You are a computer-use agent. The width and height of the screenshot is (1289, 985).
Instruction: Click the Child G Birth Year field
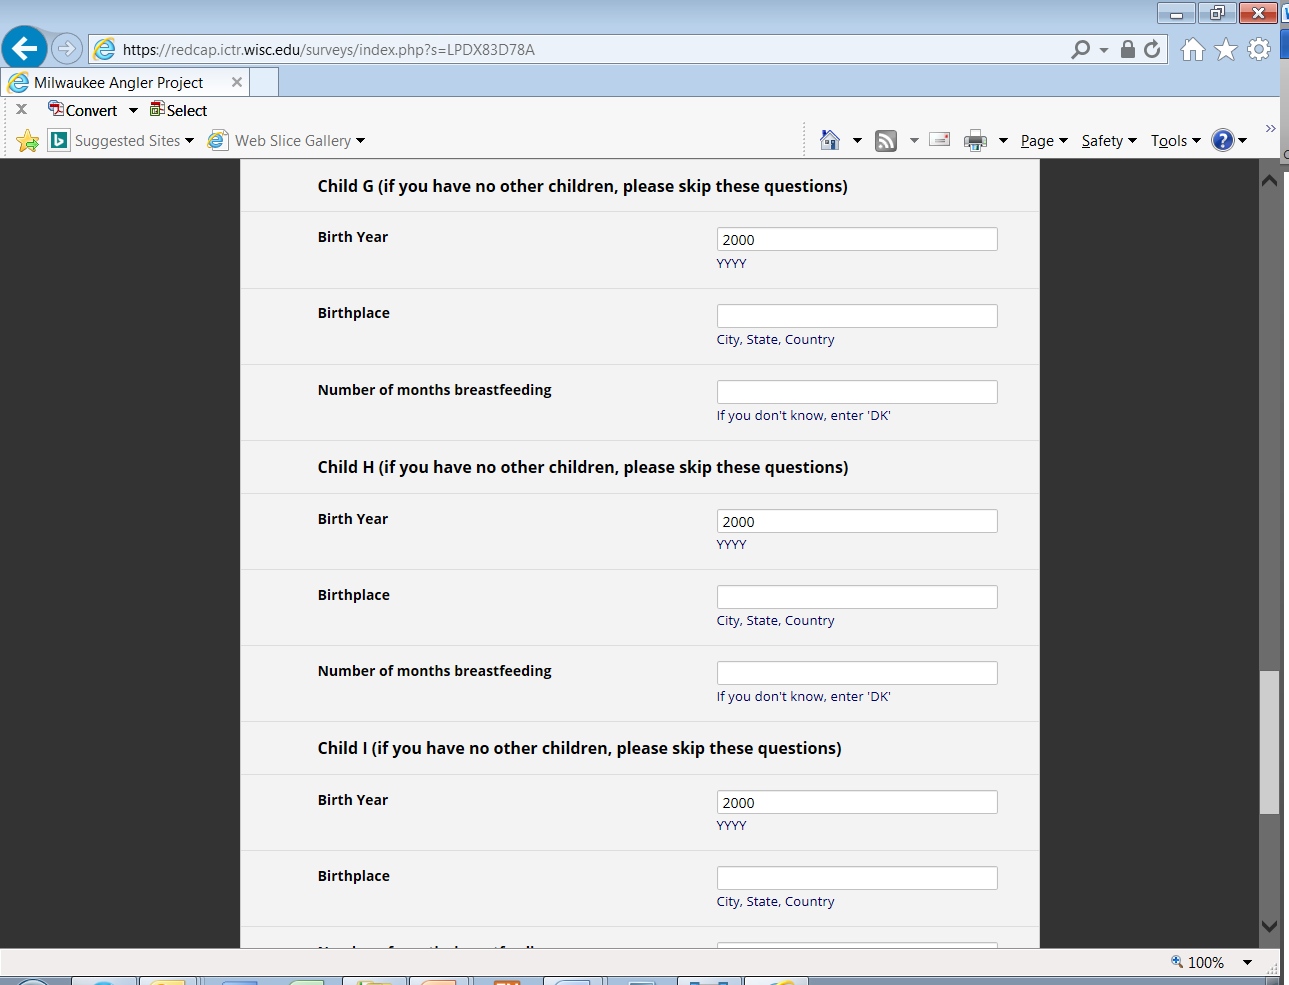click(x=857, y=239)
